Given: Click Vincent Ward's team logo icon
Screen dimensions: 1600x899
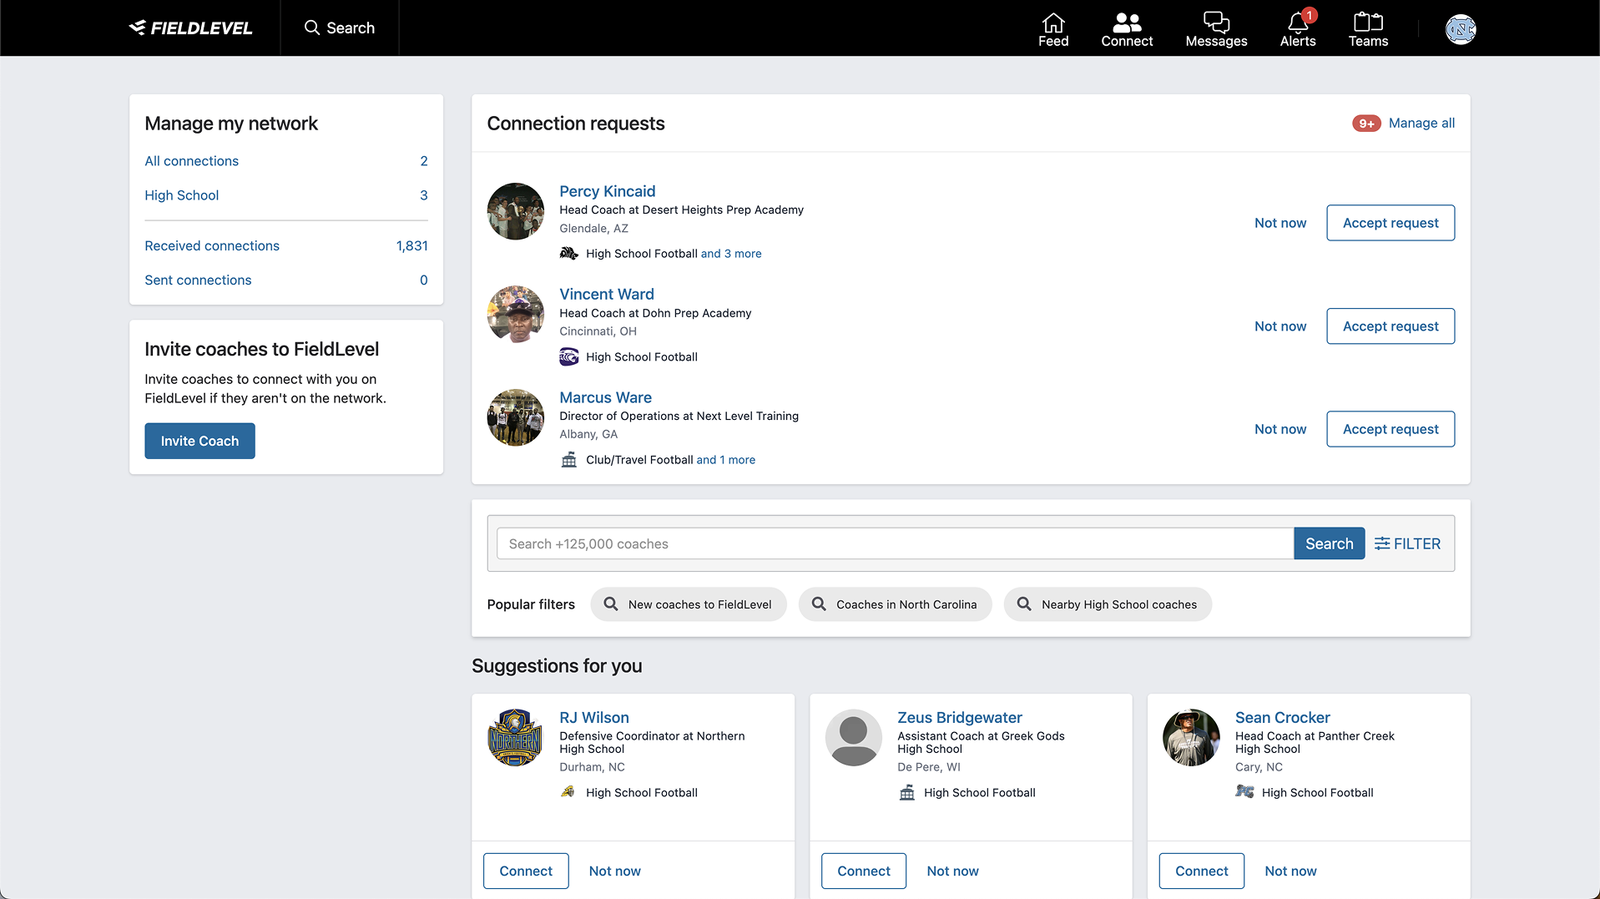Looking at the screenshot, I should pyautogui.click(x=569, y=357).
